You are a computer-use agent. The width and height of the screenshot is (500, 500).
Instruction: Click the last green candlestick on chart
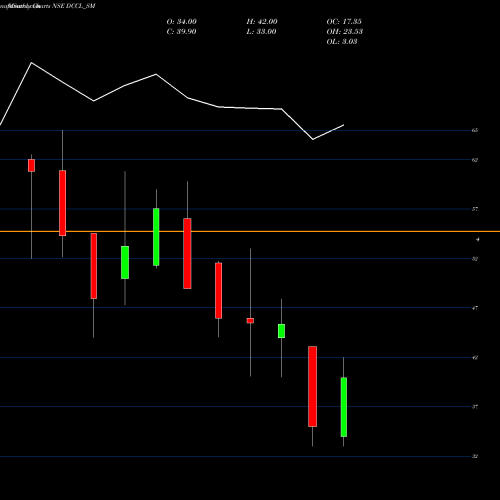click(344, 407)
